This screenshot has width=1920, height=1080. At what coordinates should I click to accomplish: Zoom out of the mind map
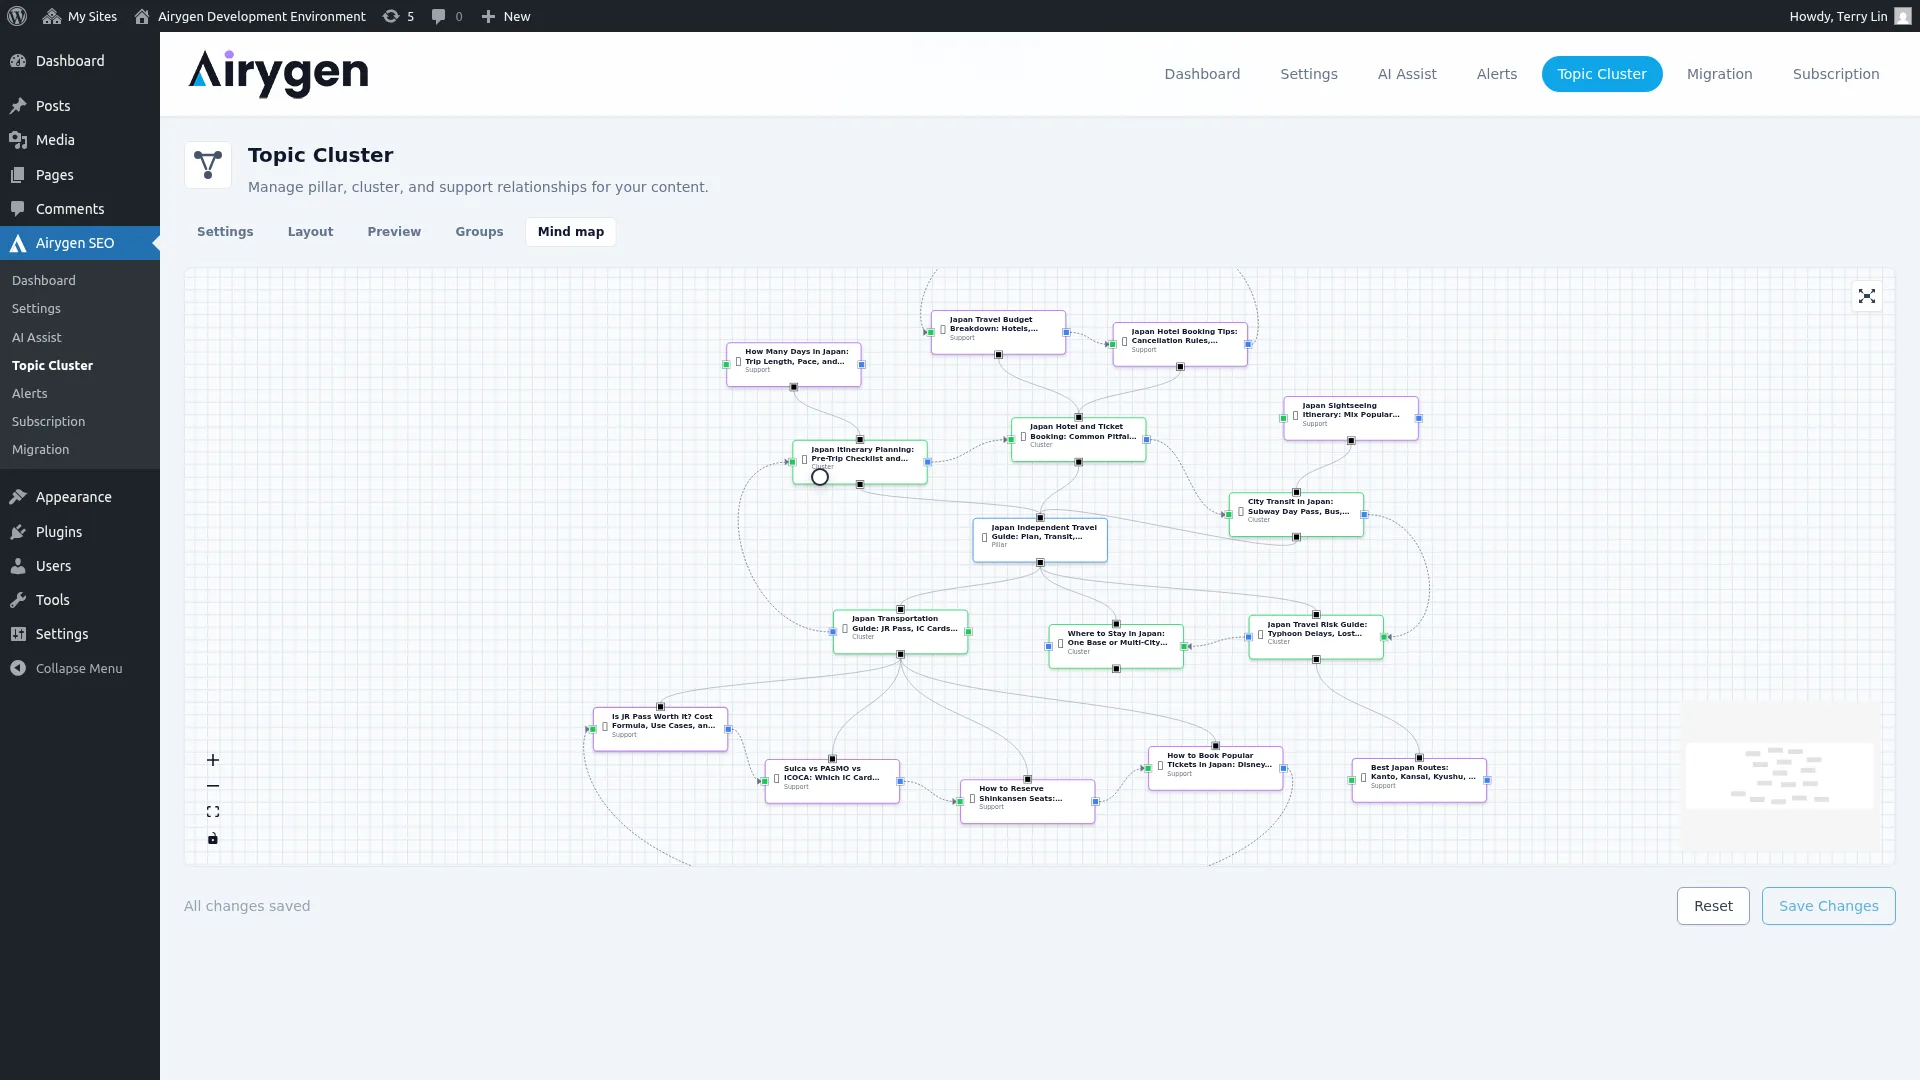(x=212, y=786)
